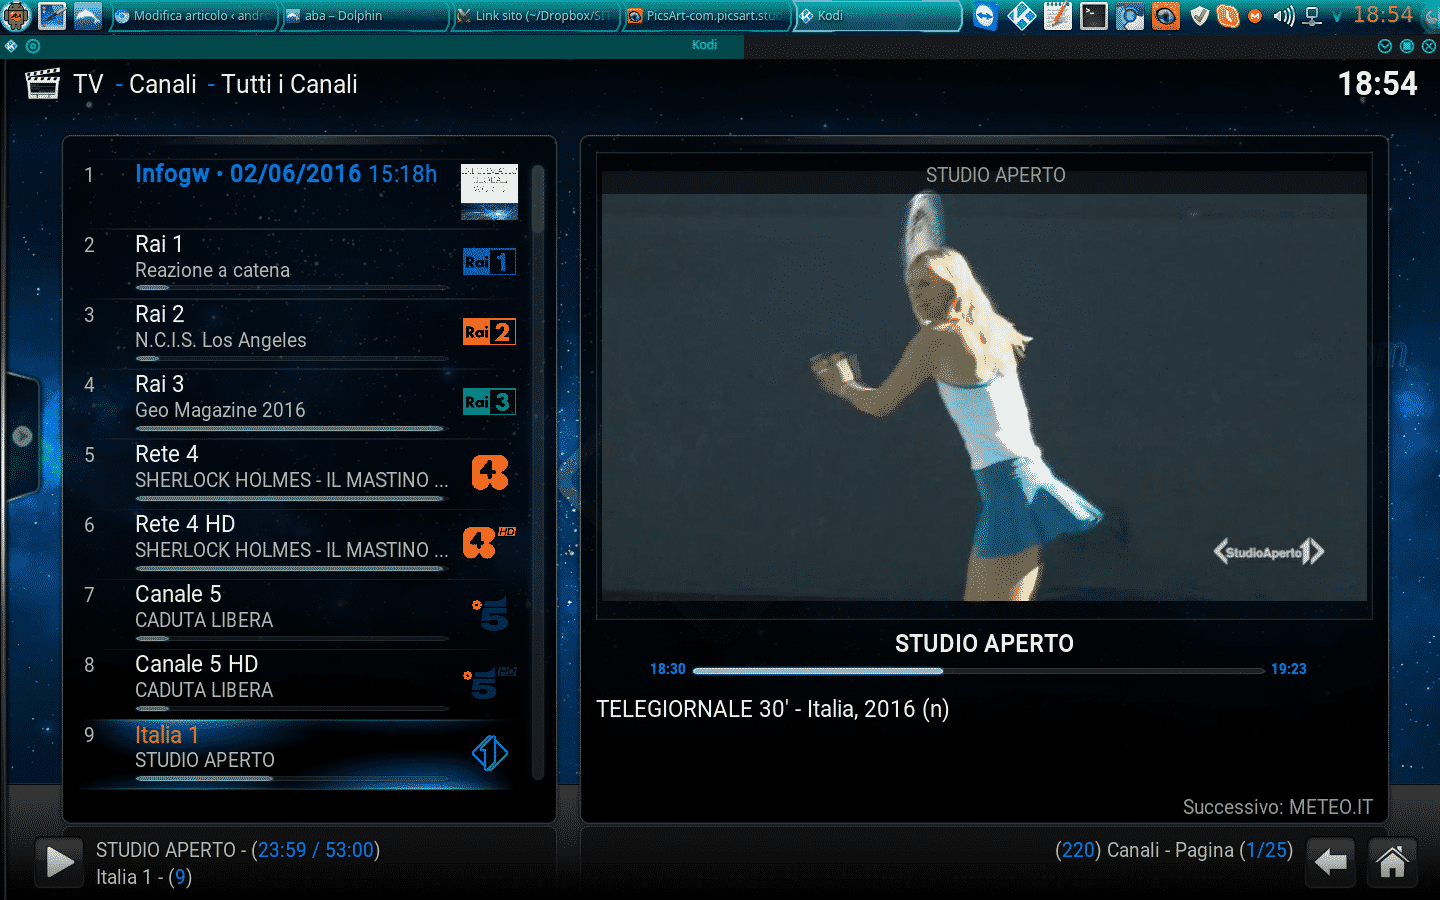The image size is (1440, 900).
Task: Click the Italia 1 logo
Action: click(490, 753)
